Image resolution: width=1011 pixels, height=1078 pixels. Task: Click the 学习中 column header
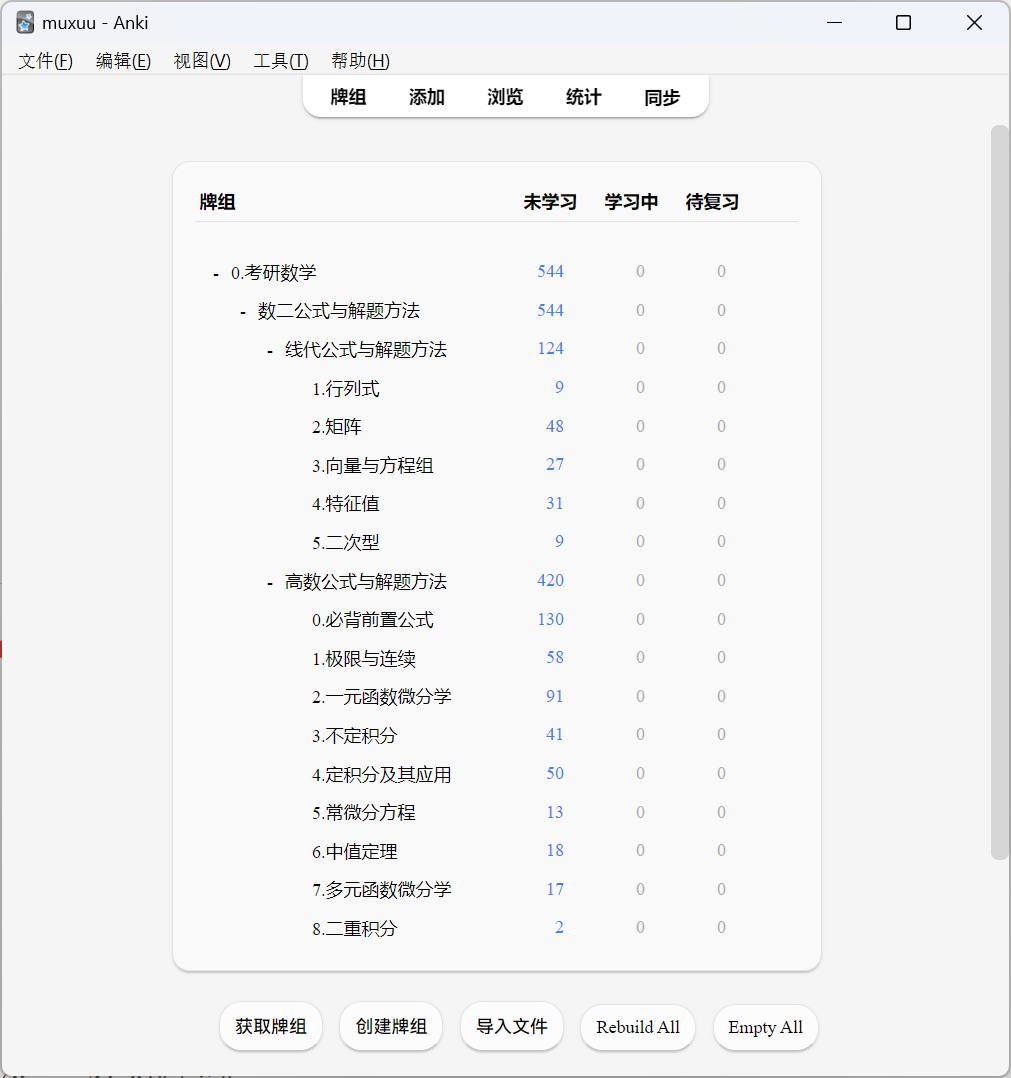coord(631,202)
